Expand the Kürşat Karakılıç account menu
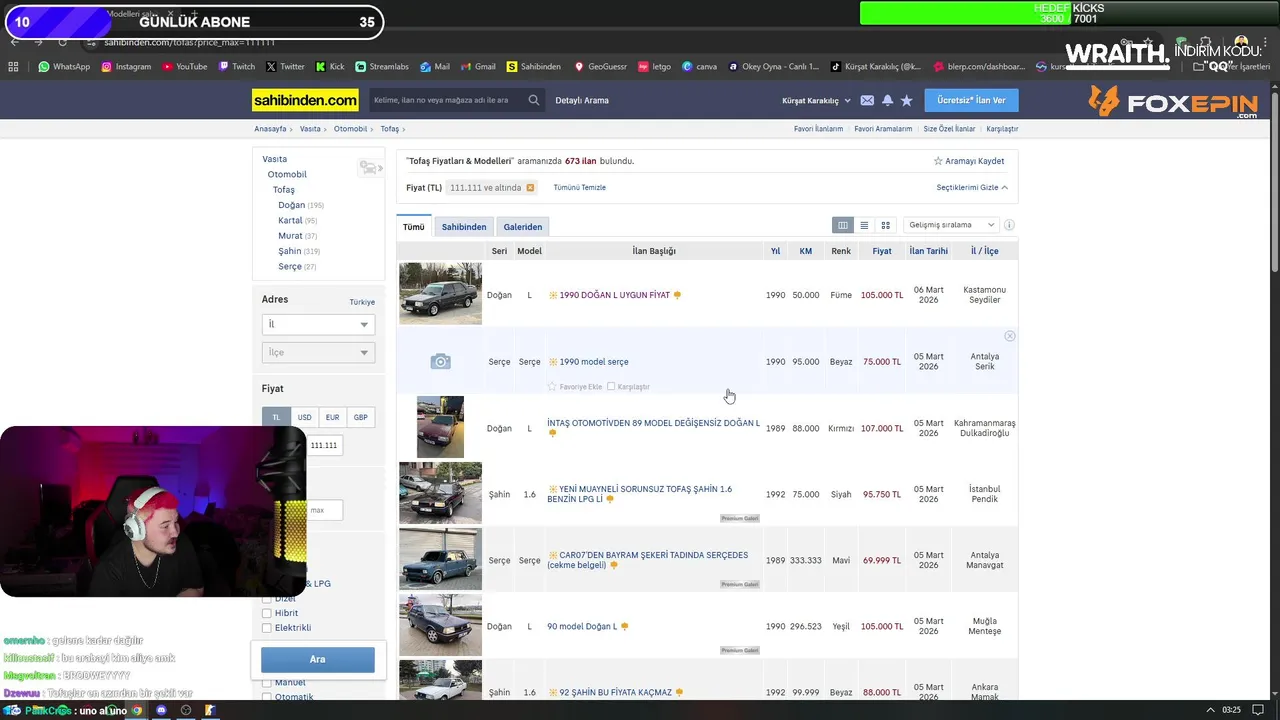This screenshot has height=720, width=1280. pyautogui.click(x=816, y=100)
